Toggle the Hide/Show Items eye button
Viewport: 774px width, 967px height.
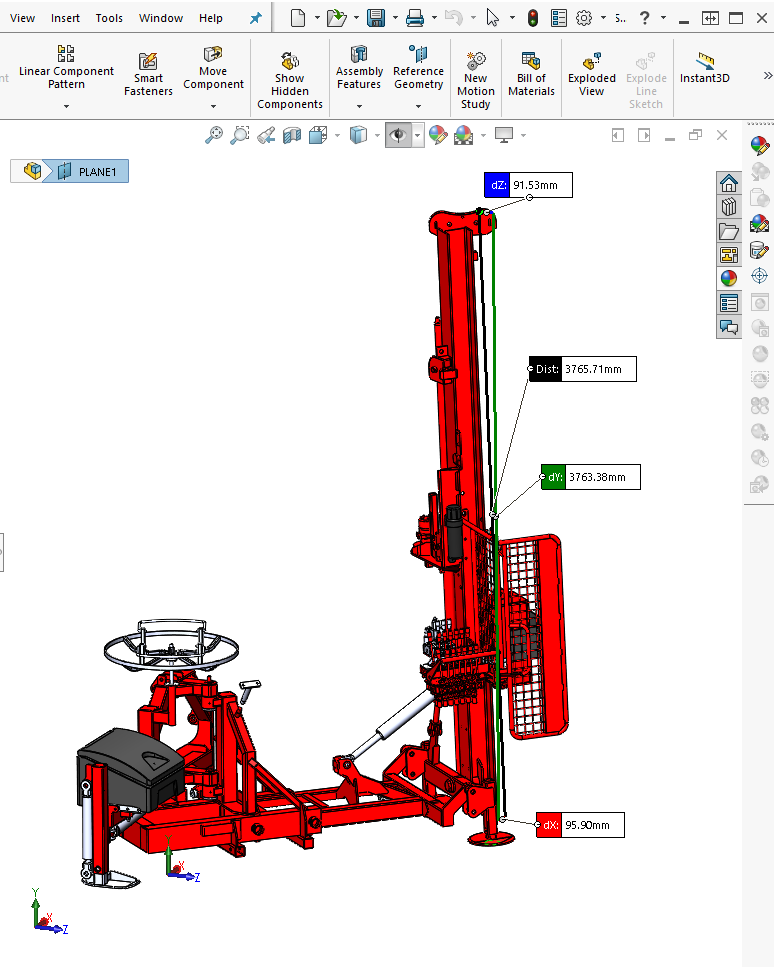[398, 135]
